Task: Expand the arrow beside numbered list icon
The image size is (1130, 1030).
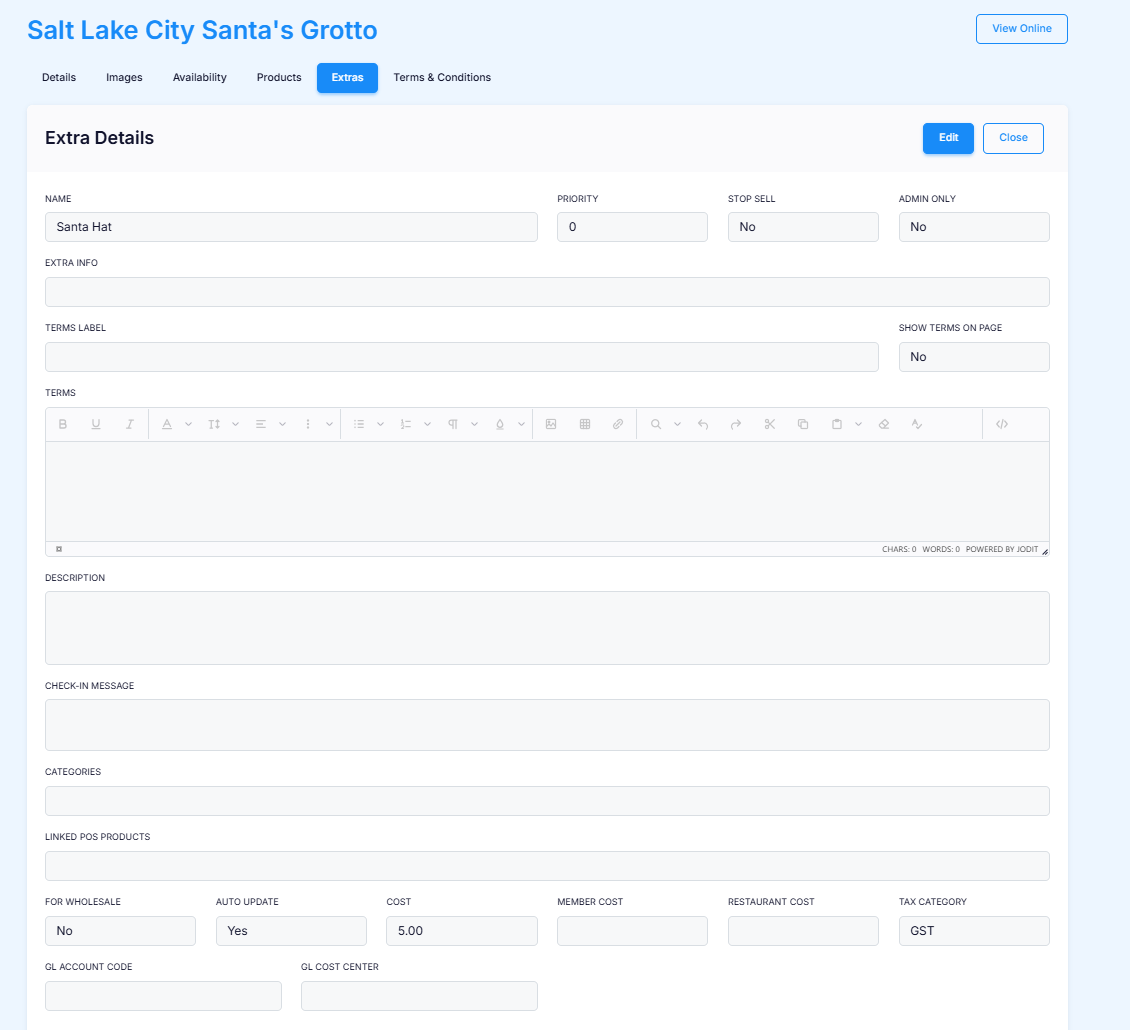Action: coord(427,425)
